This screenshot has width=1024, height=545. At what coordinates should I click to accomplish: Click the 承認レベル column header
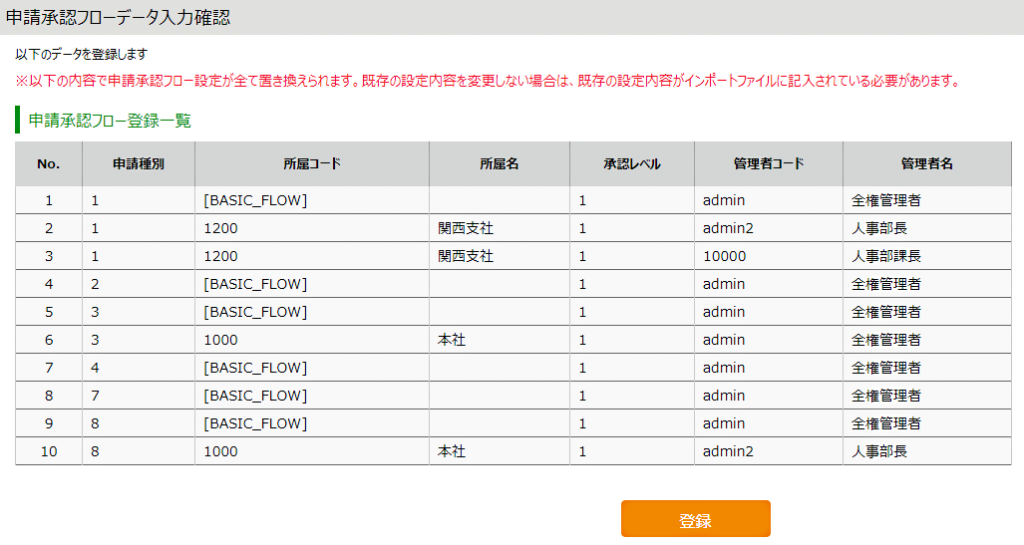(632, 164)
